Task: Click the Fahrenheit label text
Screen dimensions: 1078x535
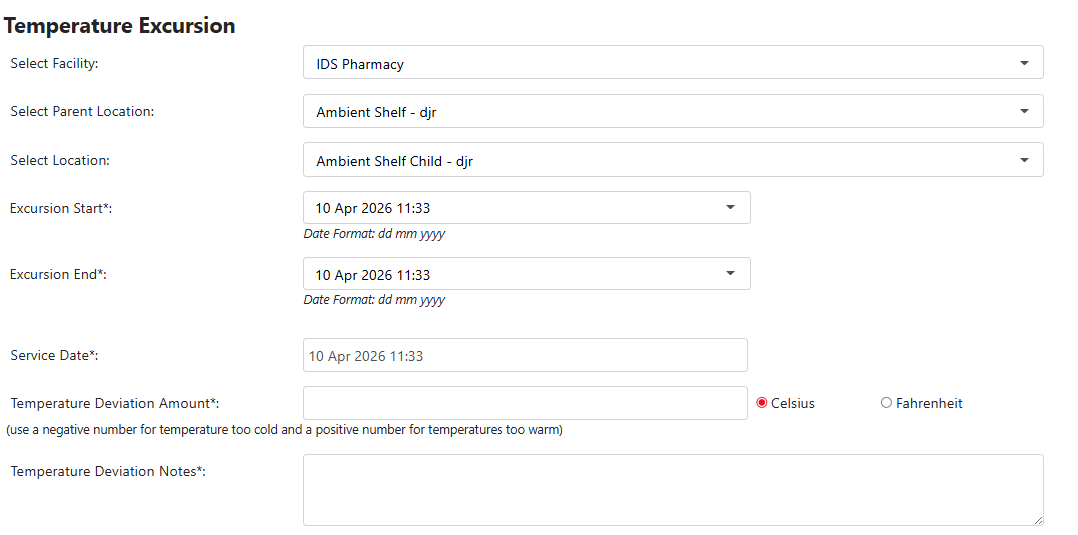Action: point(929,404)
